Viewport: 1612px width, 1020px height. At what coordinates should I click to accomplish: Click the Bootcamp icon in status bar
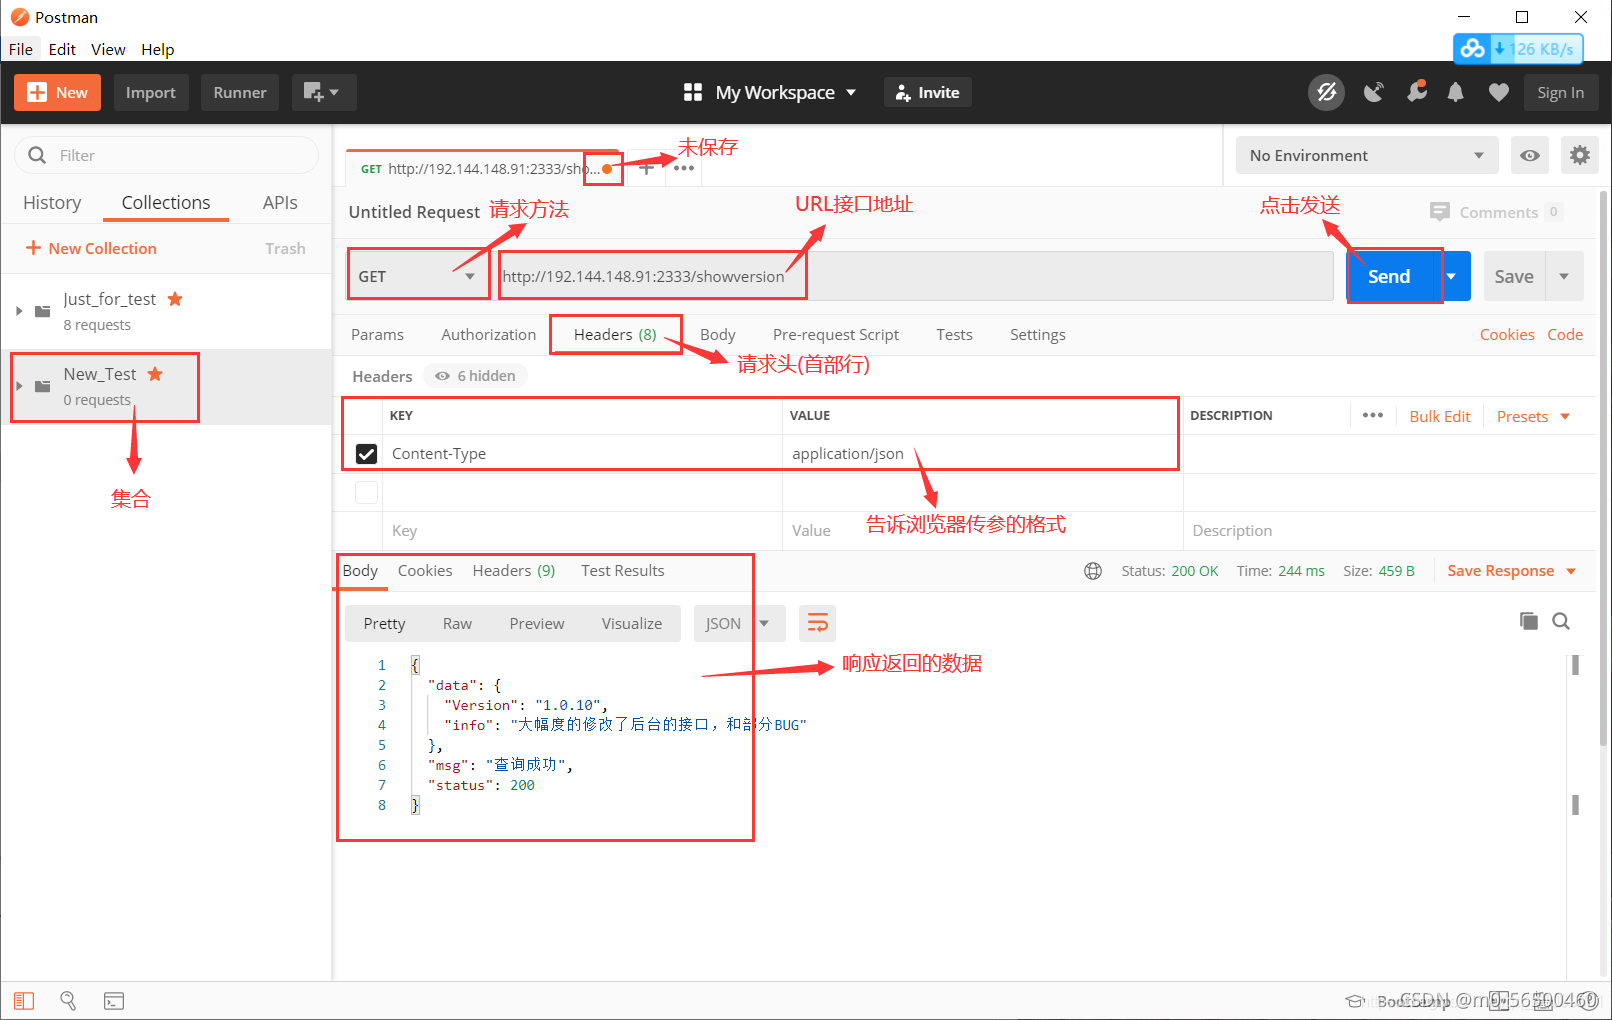pyautogui.click(x=1356, y=1001)
